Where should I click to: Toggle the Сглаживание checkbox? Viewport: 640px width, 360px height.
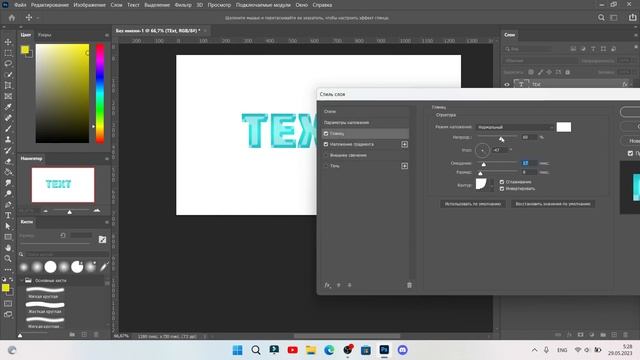click(502, 182)
